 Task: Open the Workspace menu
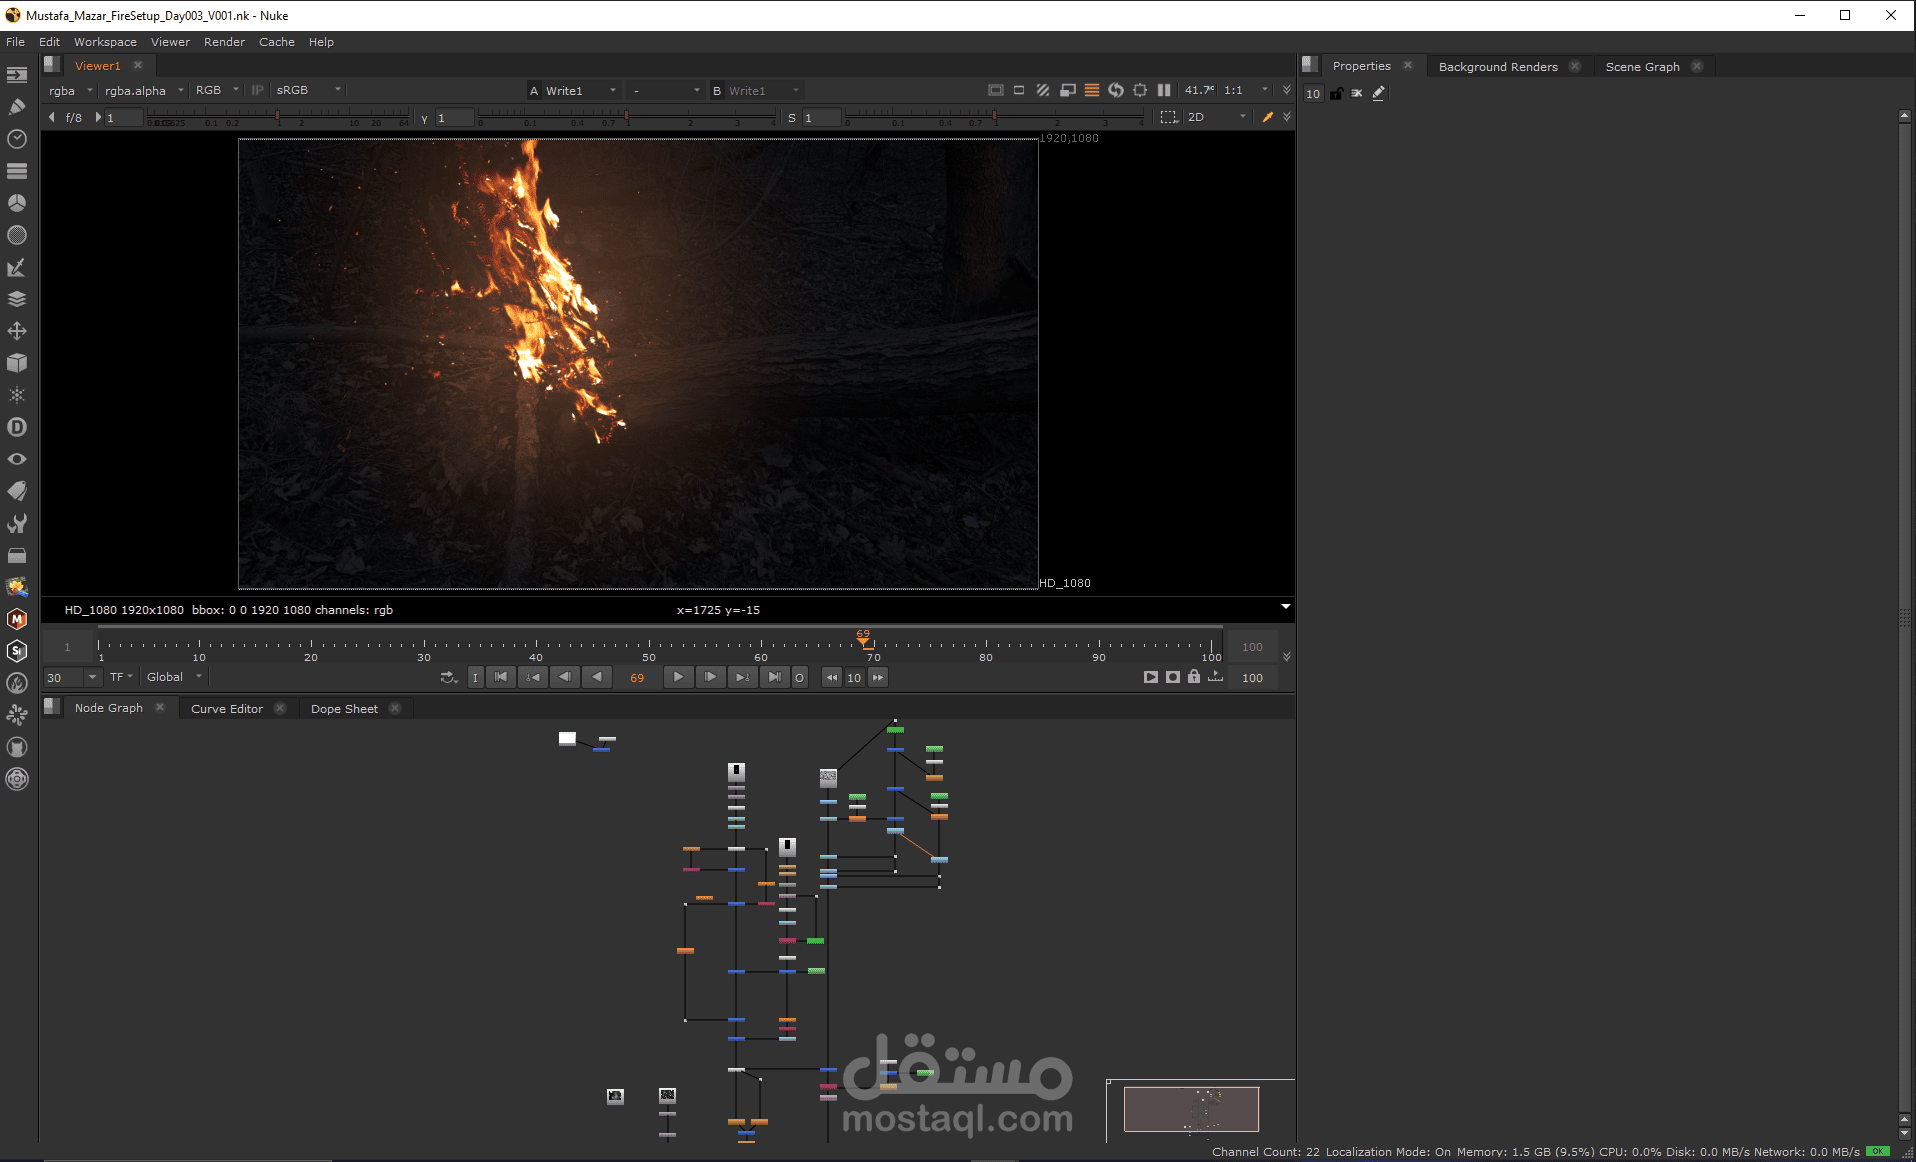pyautogui.click(x=105, y=42)
